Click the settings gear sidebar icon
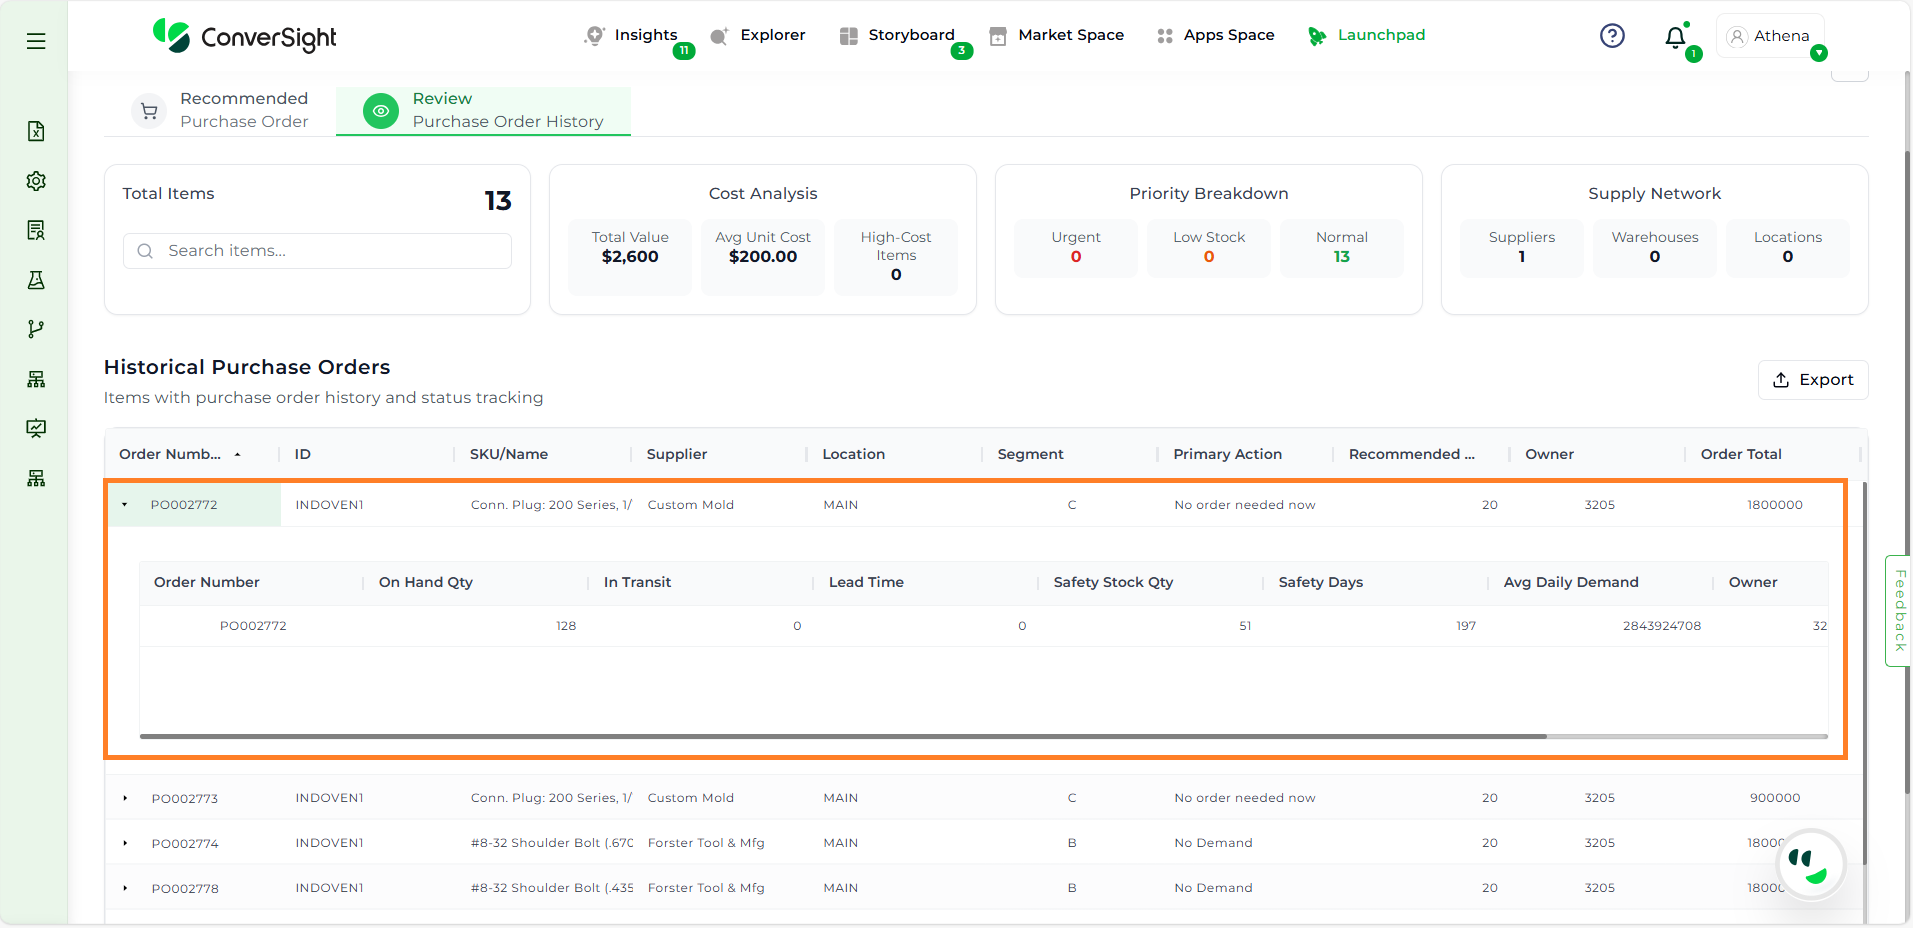The image size is (1913, 928). click(x=36, y=181)
